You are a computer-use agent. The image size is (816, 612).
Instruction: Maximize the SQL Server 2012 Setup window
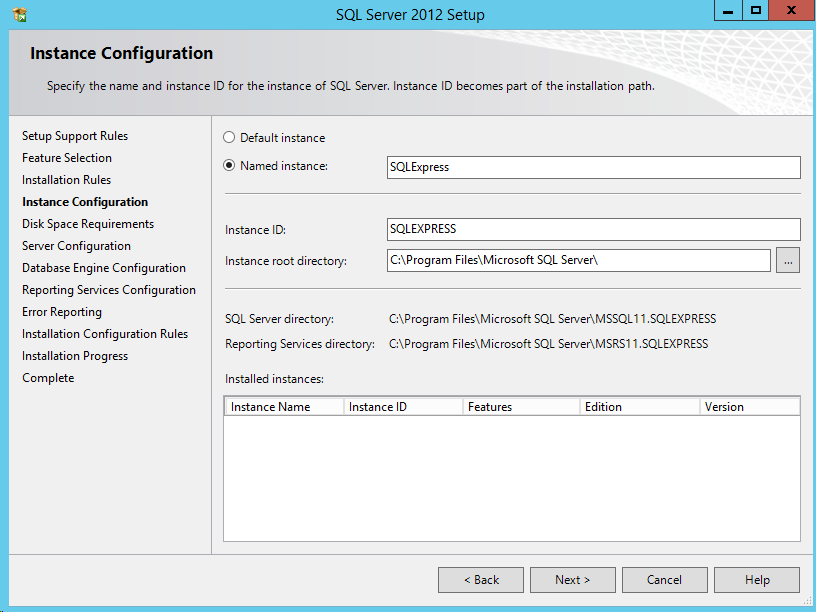tap(756, 11)
